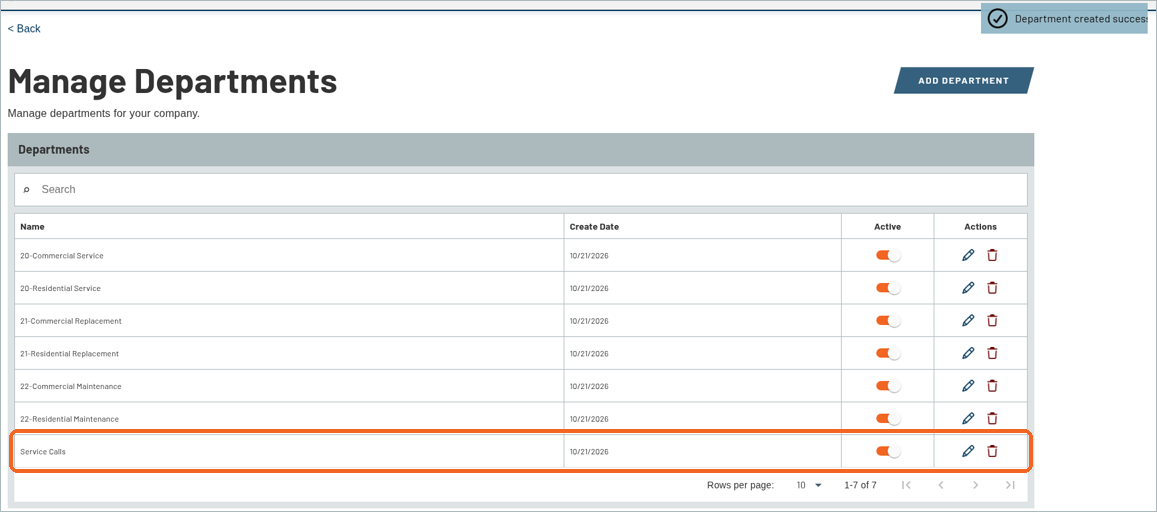Click the Actions column header
1157x512 pixels.
pos(980,226)
